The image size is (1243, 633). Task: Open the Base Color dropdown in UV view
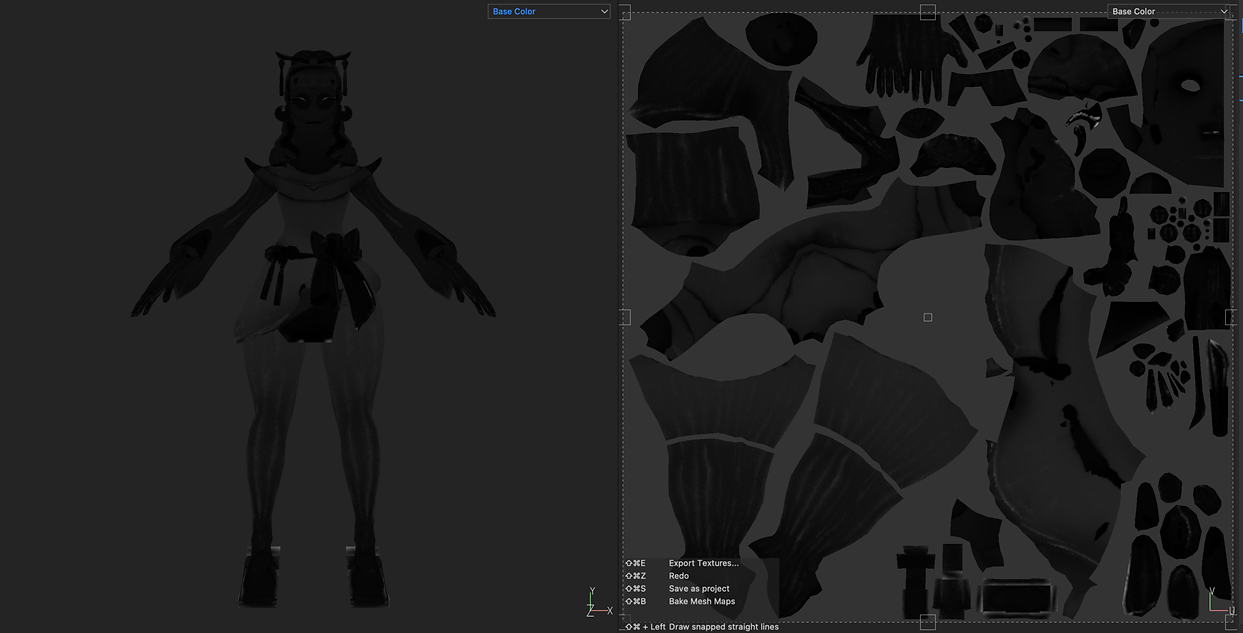coord(1169,11)
